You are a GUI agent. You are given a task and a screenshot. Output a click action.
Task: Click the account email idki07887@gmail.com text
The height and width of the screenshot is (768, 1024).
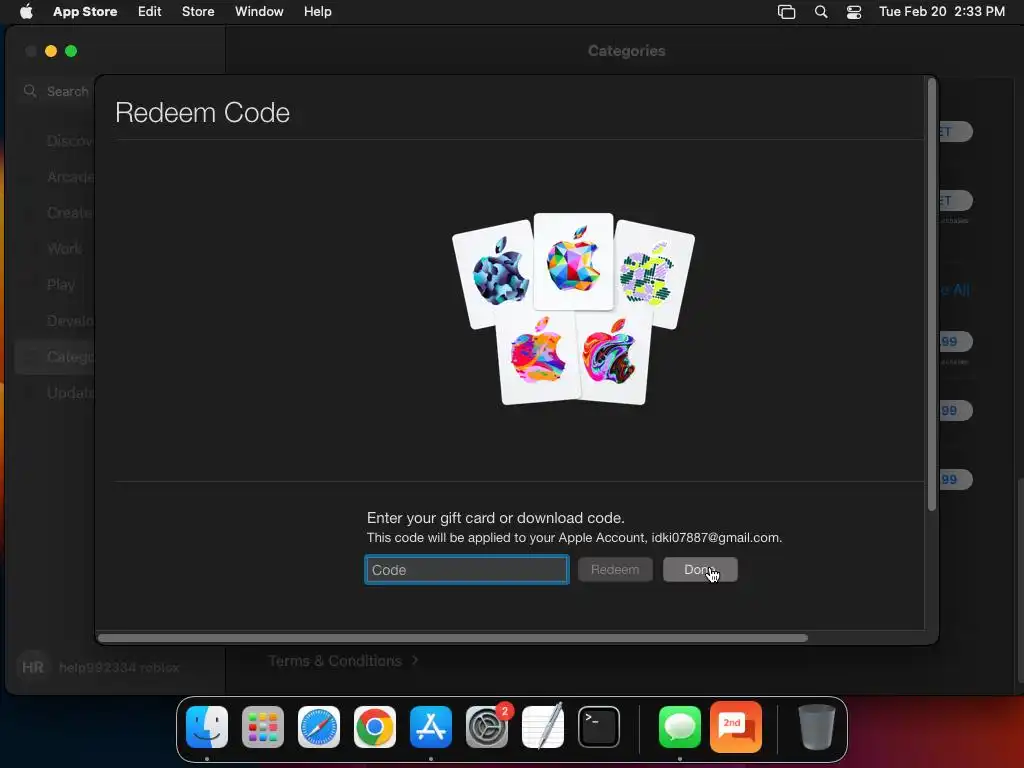pyautogui.click(x=715, y=537)
